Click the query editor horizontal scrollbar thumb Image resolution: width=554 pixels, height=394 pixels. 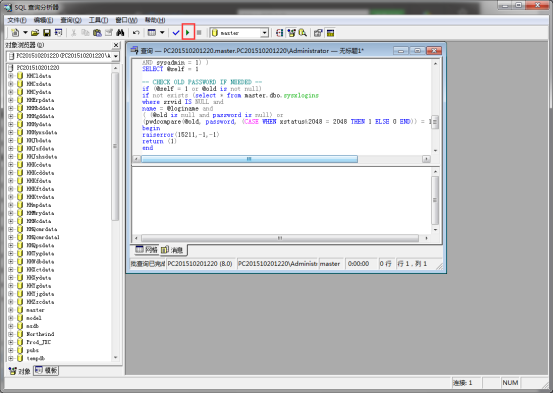tap(249, 159)
